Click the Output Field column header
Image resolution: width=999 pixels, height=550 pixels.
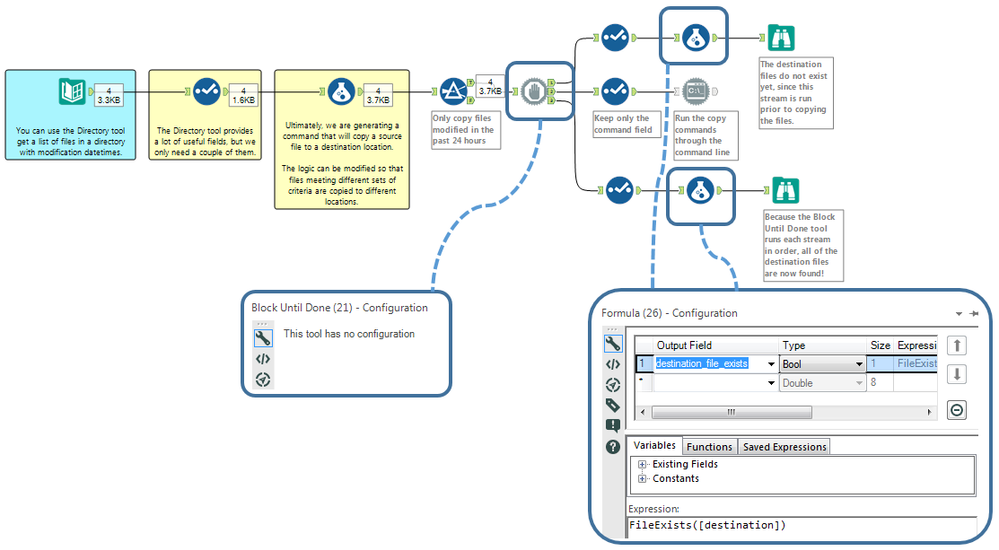click(715, 345)
